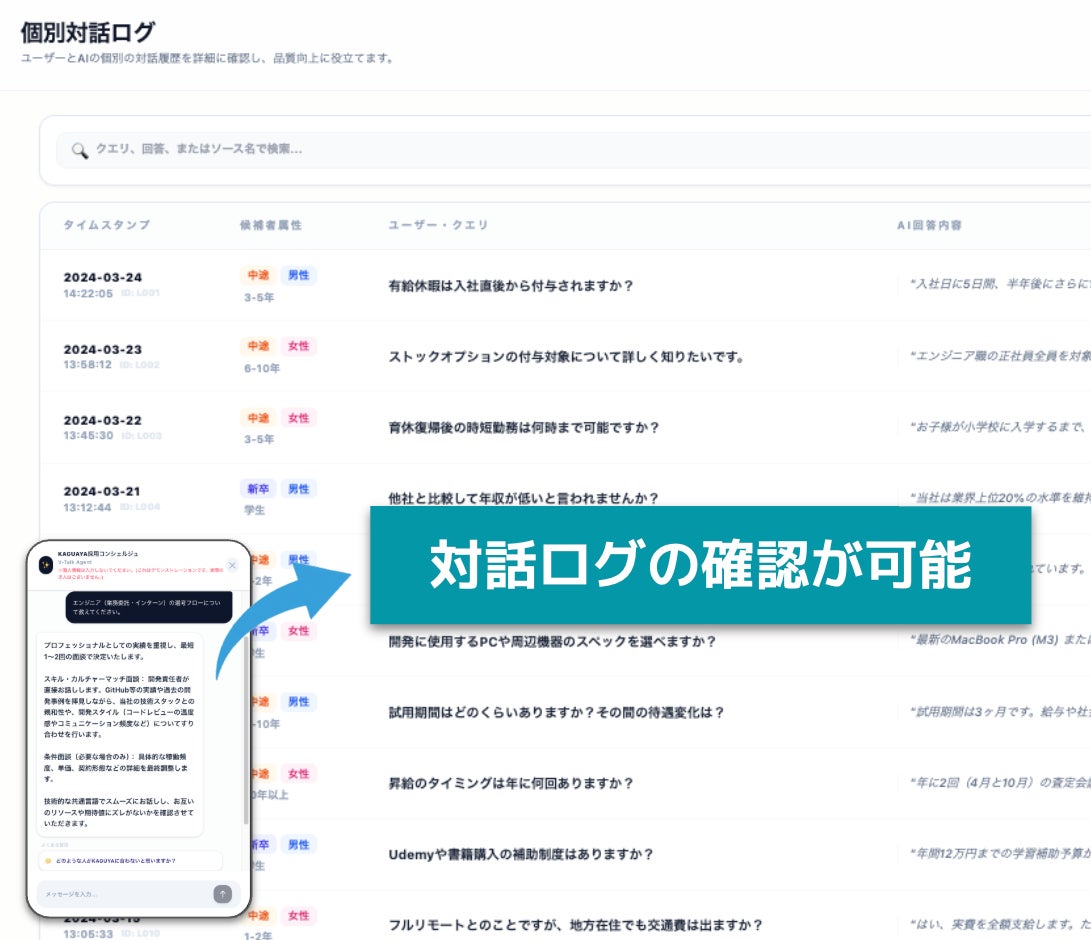Viewport: 1091px width, 940px height.
Task: Click the ユーザー・クエリ column header
Action: (438, 225)
